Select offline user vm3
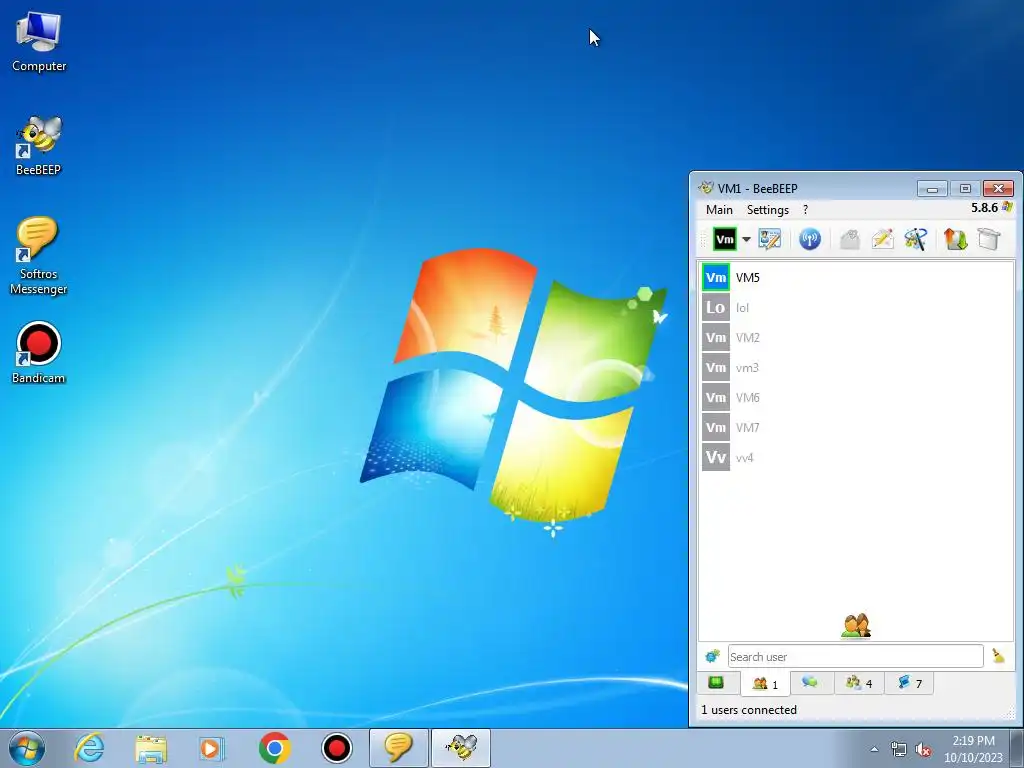Screen dimensions: 1024x768 (857, 368)
